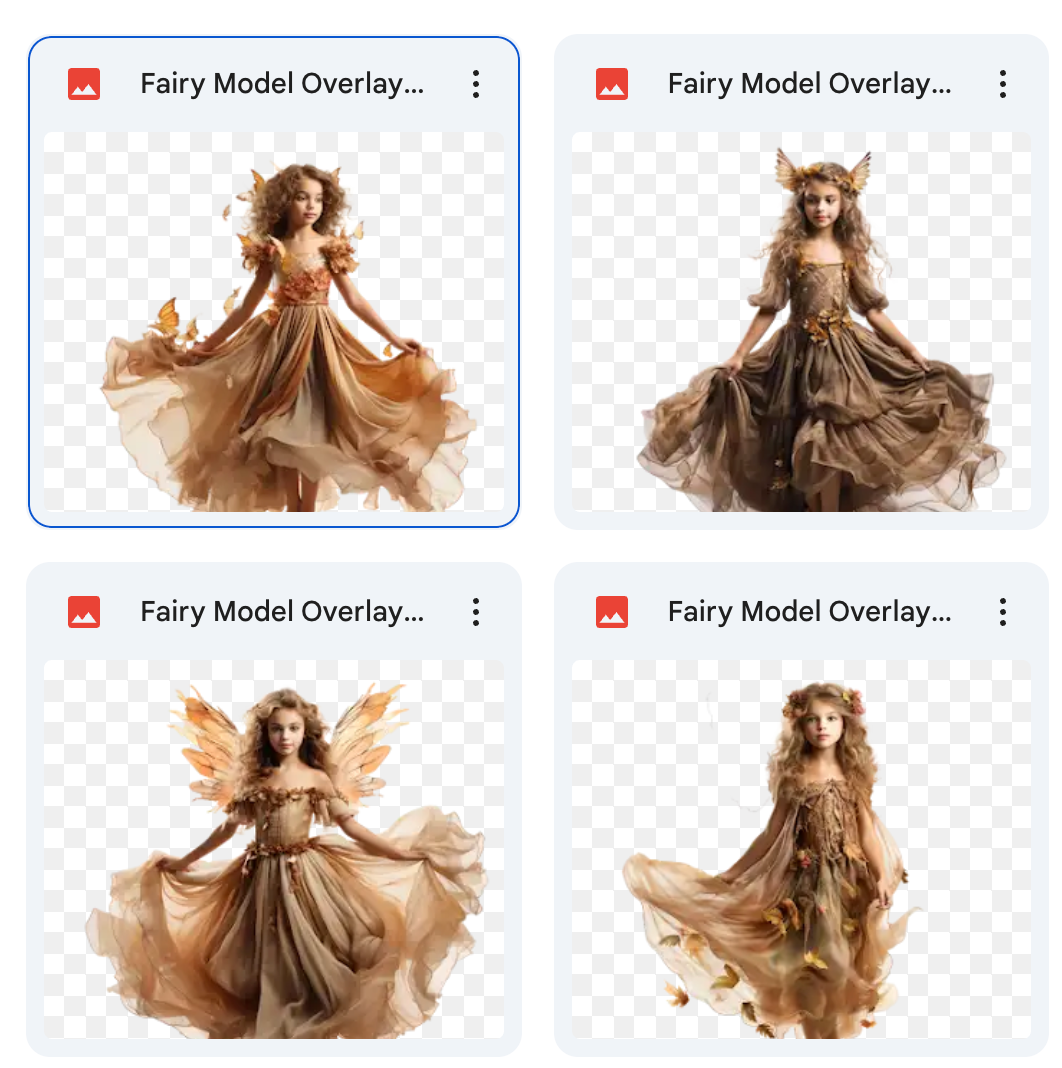Click the scattered leaves on the flower-wreath fairy's dress
Screen dimensions: 1062x1068
[x=790, y=915]
